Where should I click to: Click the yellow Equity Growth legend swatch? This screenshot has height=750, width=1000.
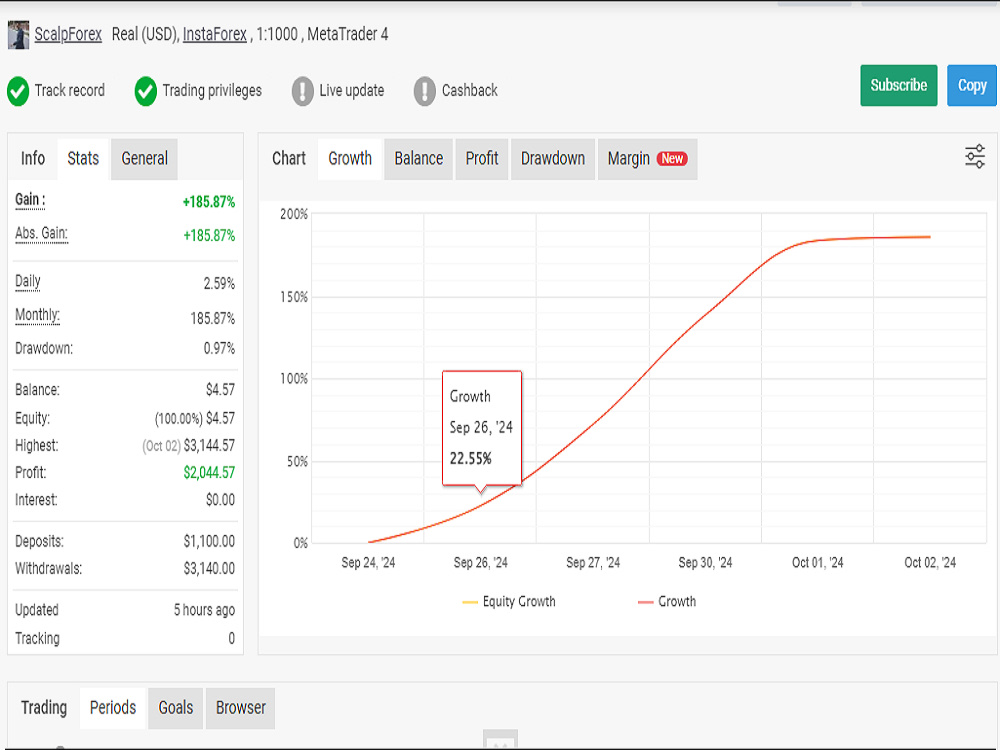470,603
